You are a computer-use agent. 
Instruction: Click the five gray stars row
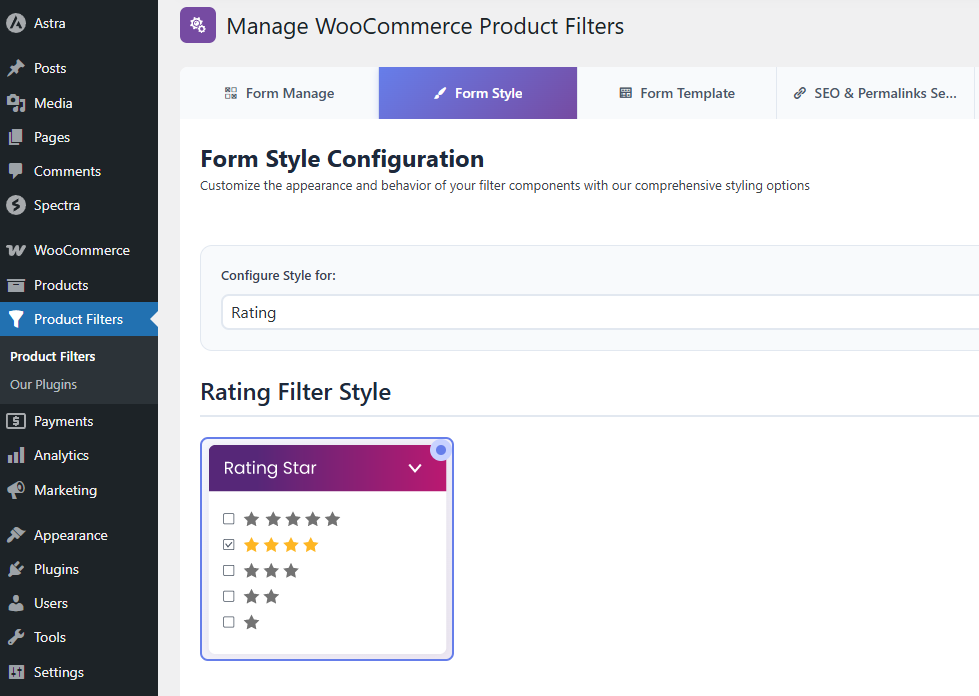(292, 519)
